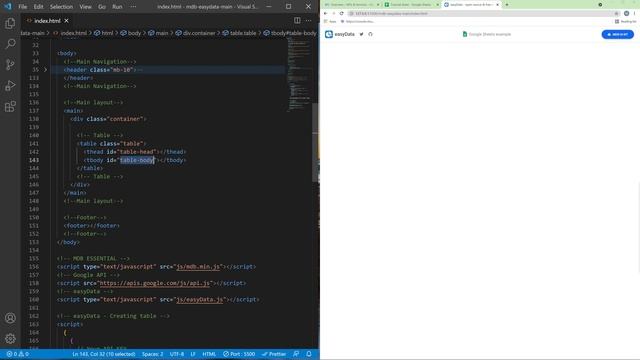The width and height of the screenshot is (640, 360).
Task: Open the js/mdb.min.js link in code
Action: pyautogui.click(x=198, y=267)
